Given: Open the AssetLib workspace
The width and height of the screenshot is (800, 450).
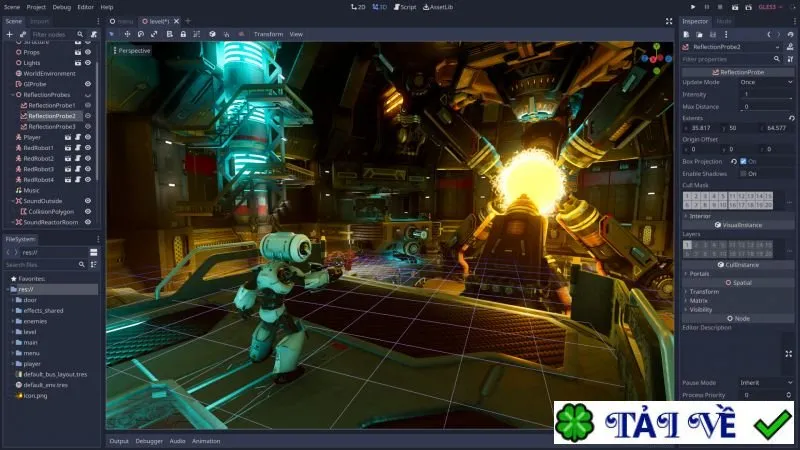Looking at the screenshot, I should tap(438, 7).
